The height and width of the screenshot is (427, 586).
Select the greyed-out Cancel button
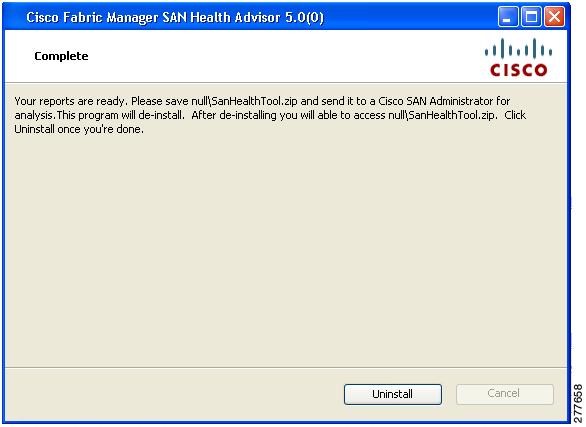click(x=505, y=394)
